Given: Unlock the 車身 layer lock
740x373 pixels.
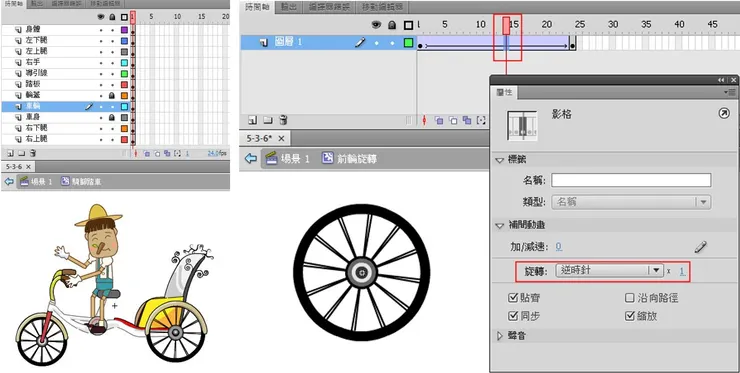Looking at the screenshot, I should click(112, 117).
